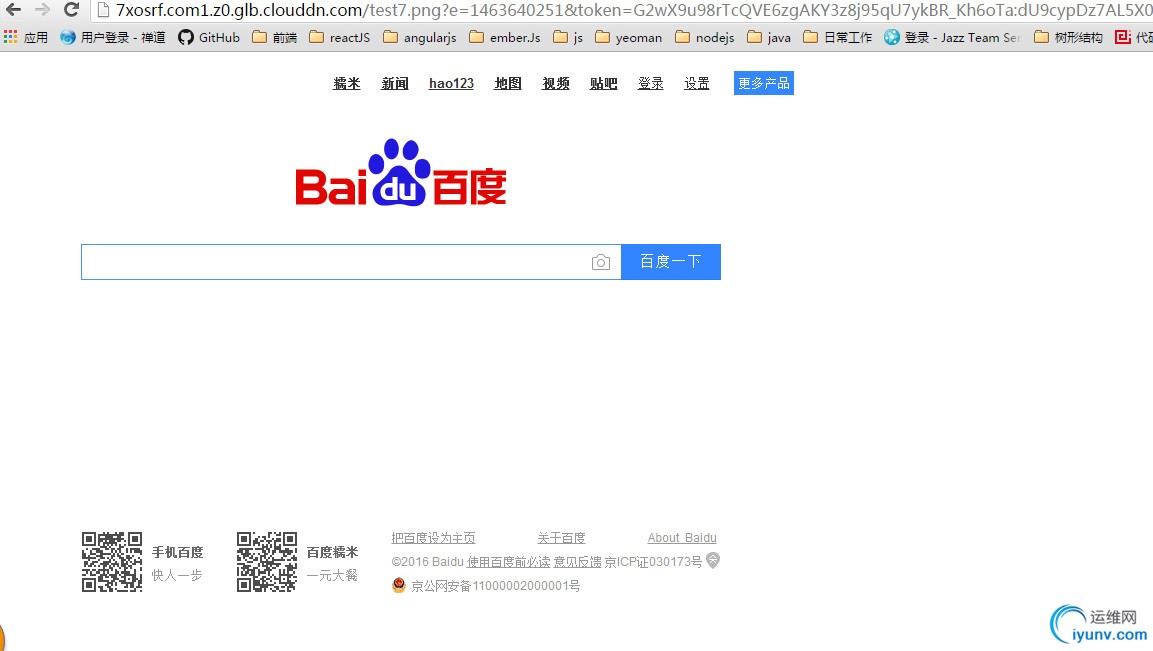The image size is (1153, 651).
Task: Click the 京ICP证030173号 text
Action: coord(653,562)
